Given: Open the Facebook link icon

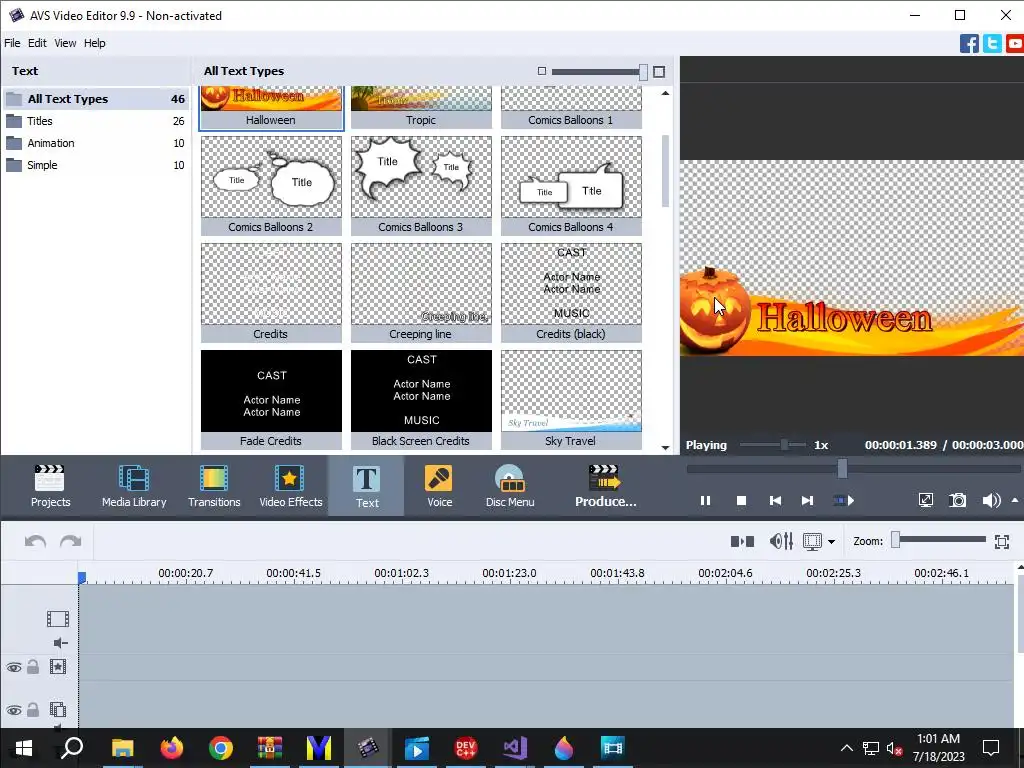Looking at the screenshot, I should click(969, 44).
